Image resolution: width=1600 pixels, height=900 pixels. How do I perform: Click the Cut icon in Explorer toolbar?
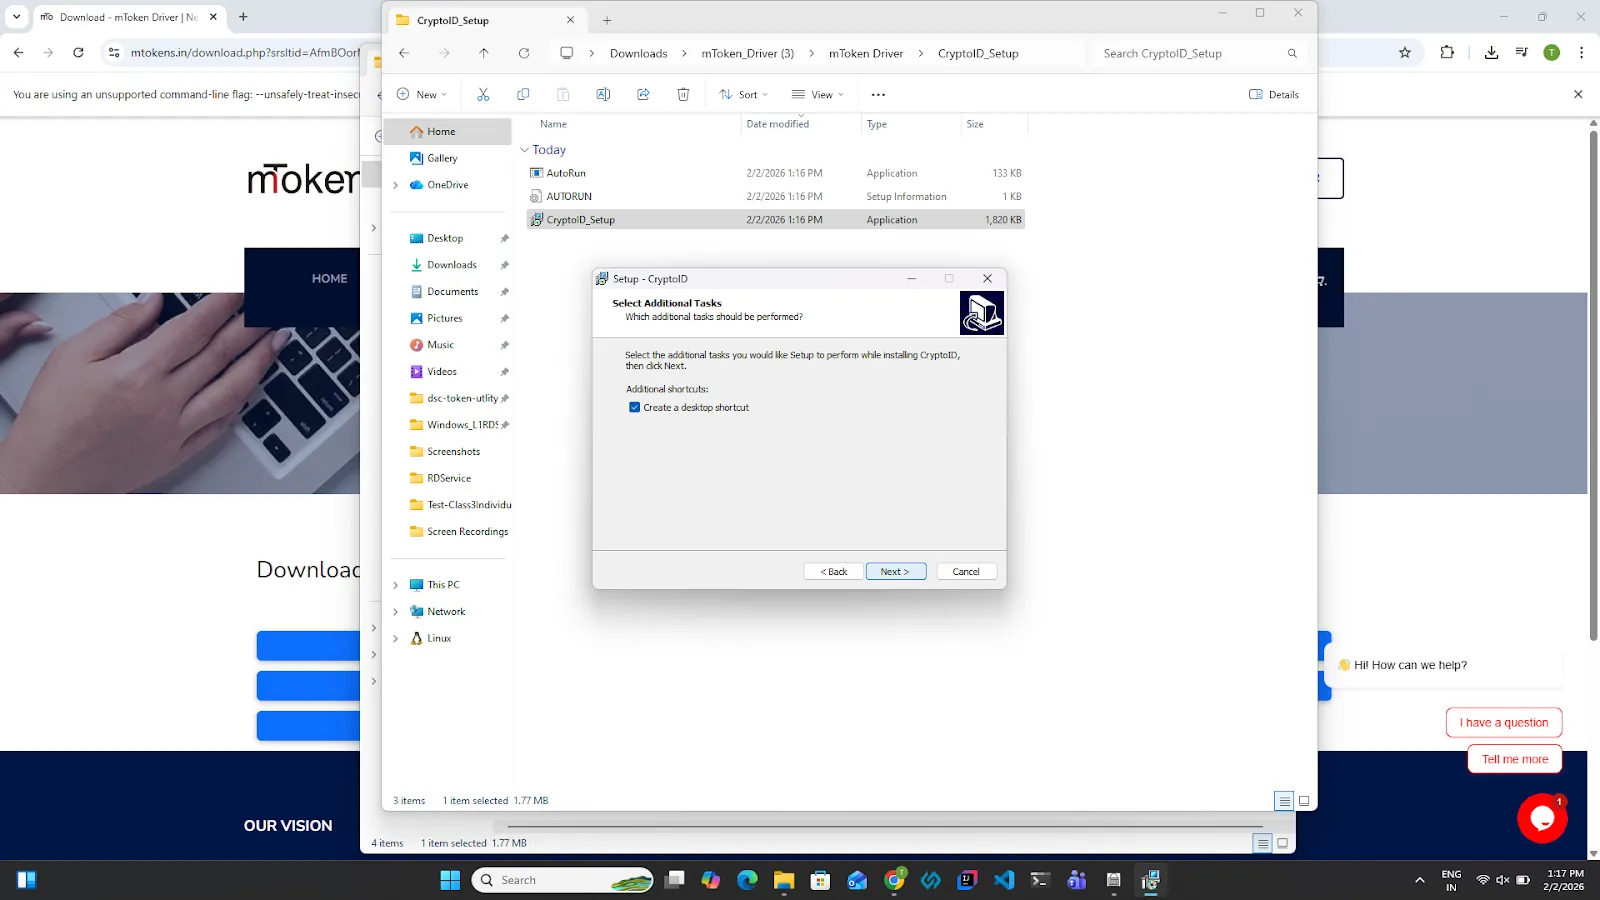pyautogui.click(x=483, y=94)
